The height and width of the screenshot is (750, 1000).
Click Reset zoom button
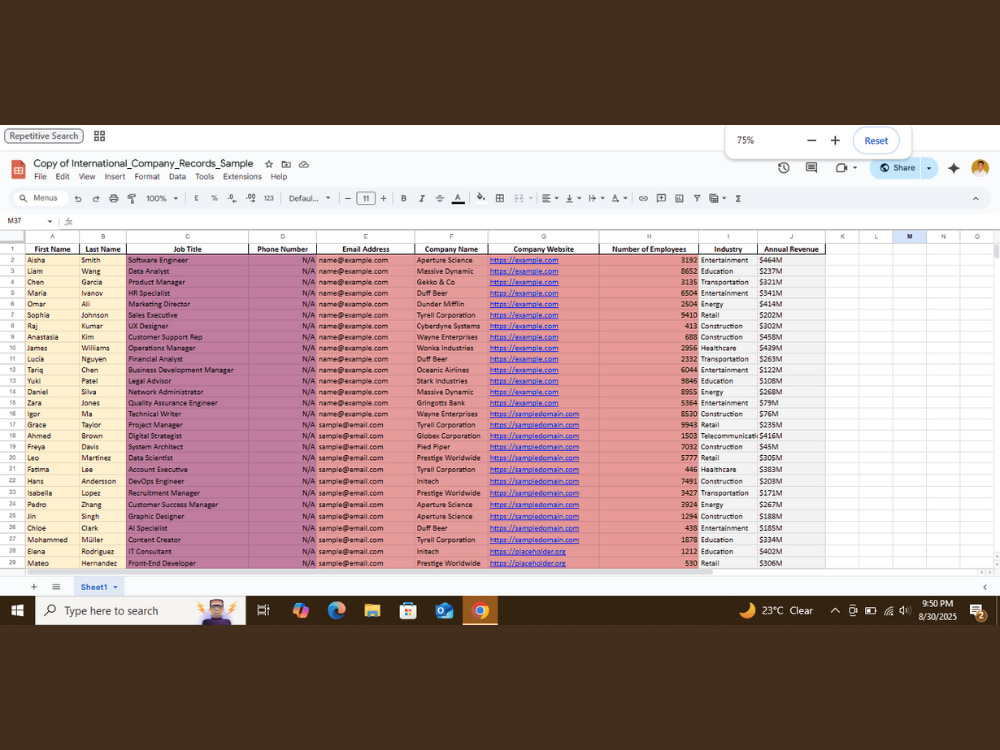876,140
